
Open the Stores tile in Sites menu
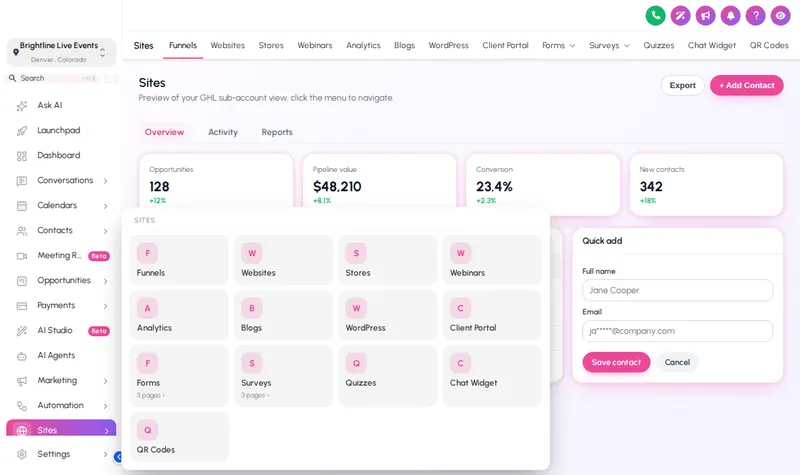pos(388,260)
